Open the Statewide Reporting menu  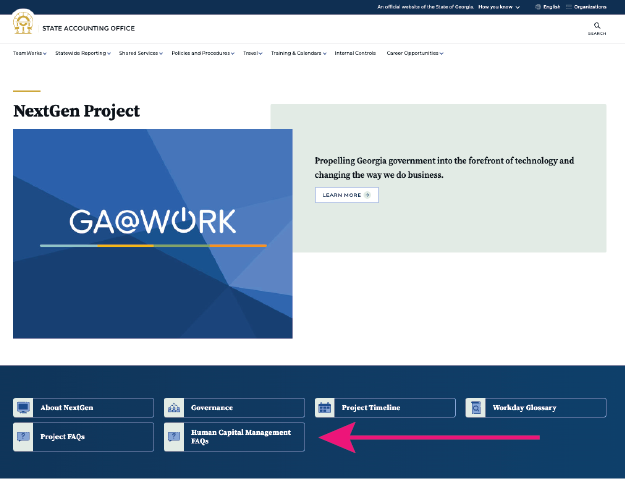pyautogui.click(x=83, y=53)
